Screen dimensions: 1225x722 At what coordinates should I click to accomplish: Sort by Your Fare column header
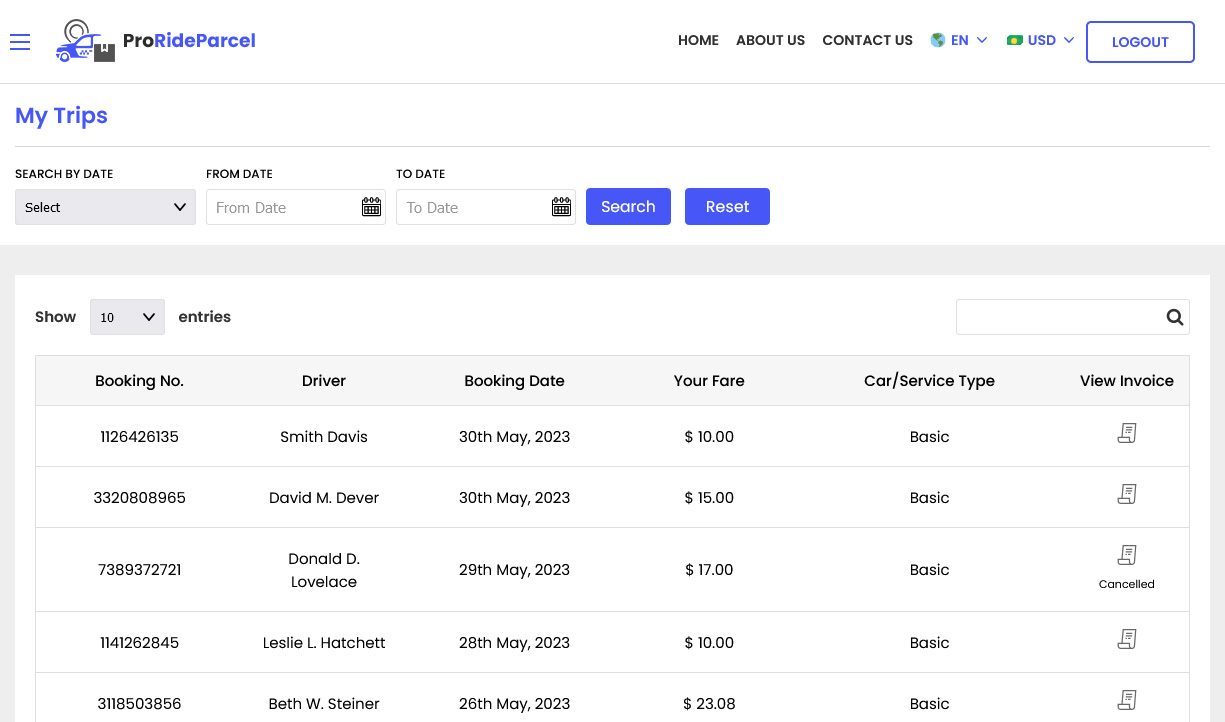coord(709,381)
